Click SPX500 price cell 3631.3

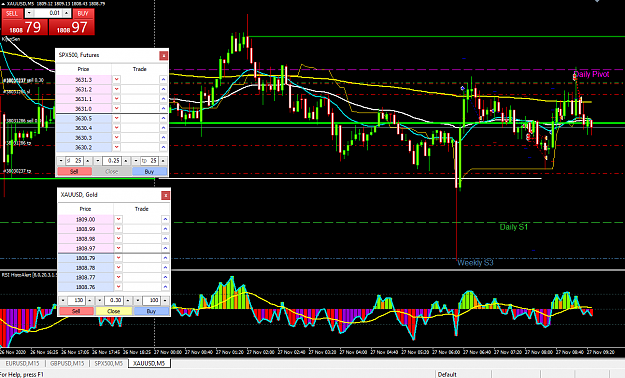(83, 80)
